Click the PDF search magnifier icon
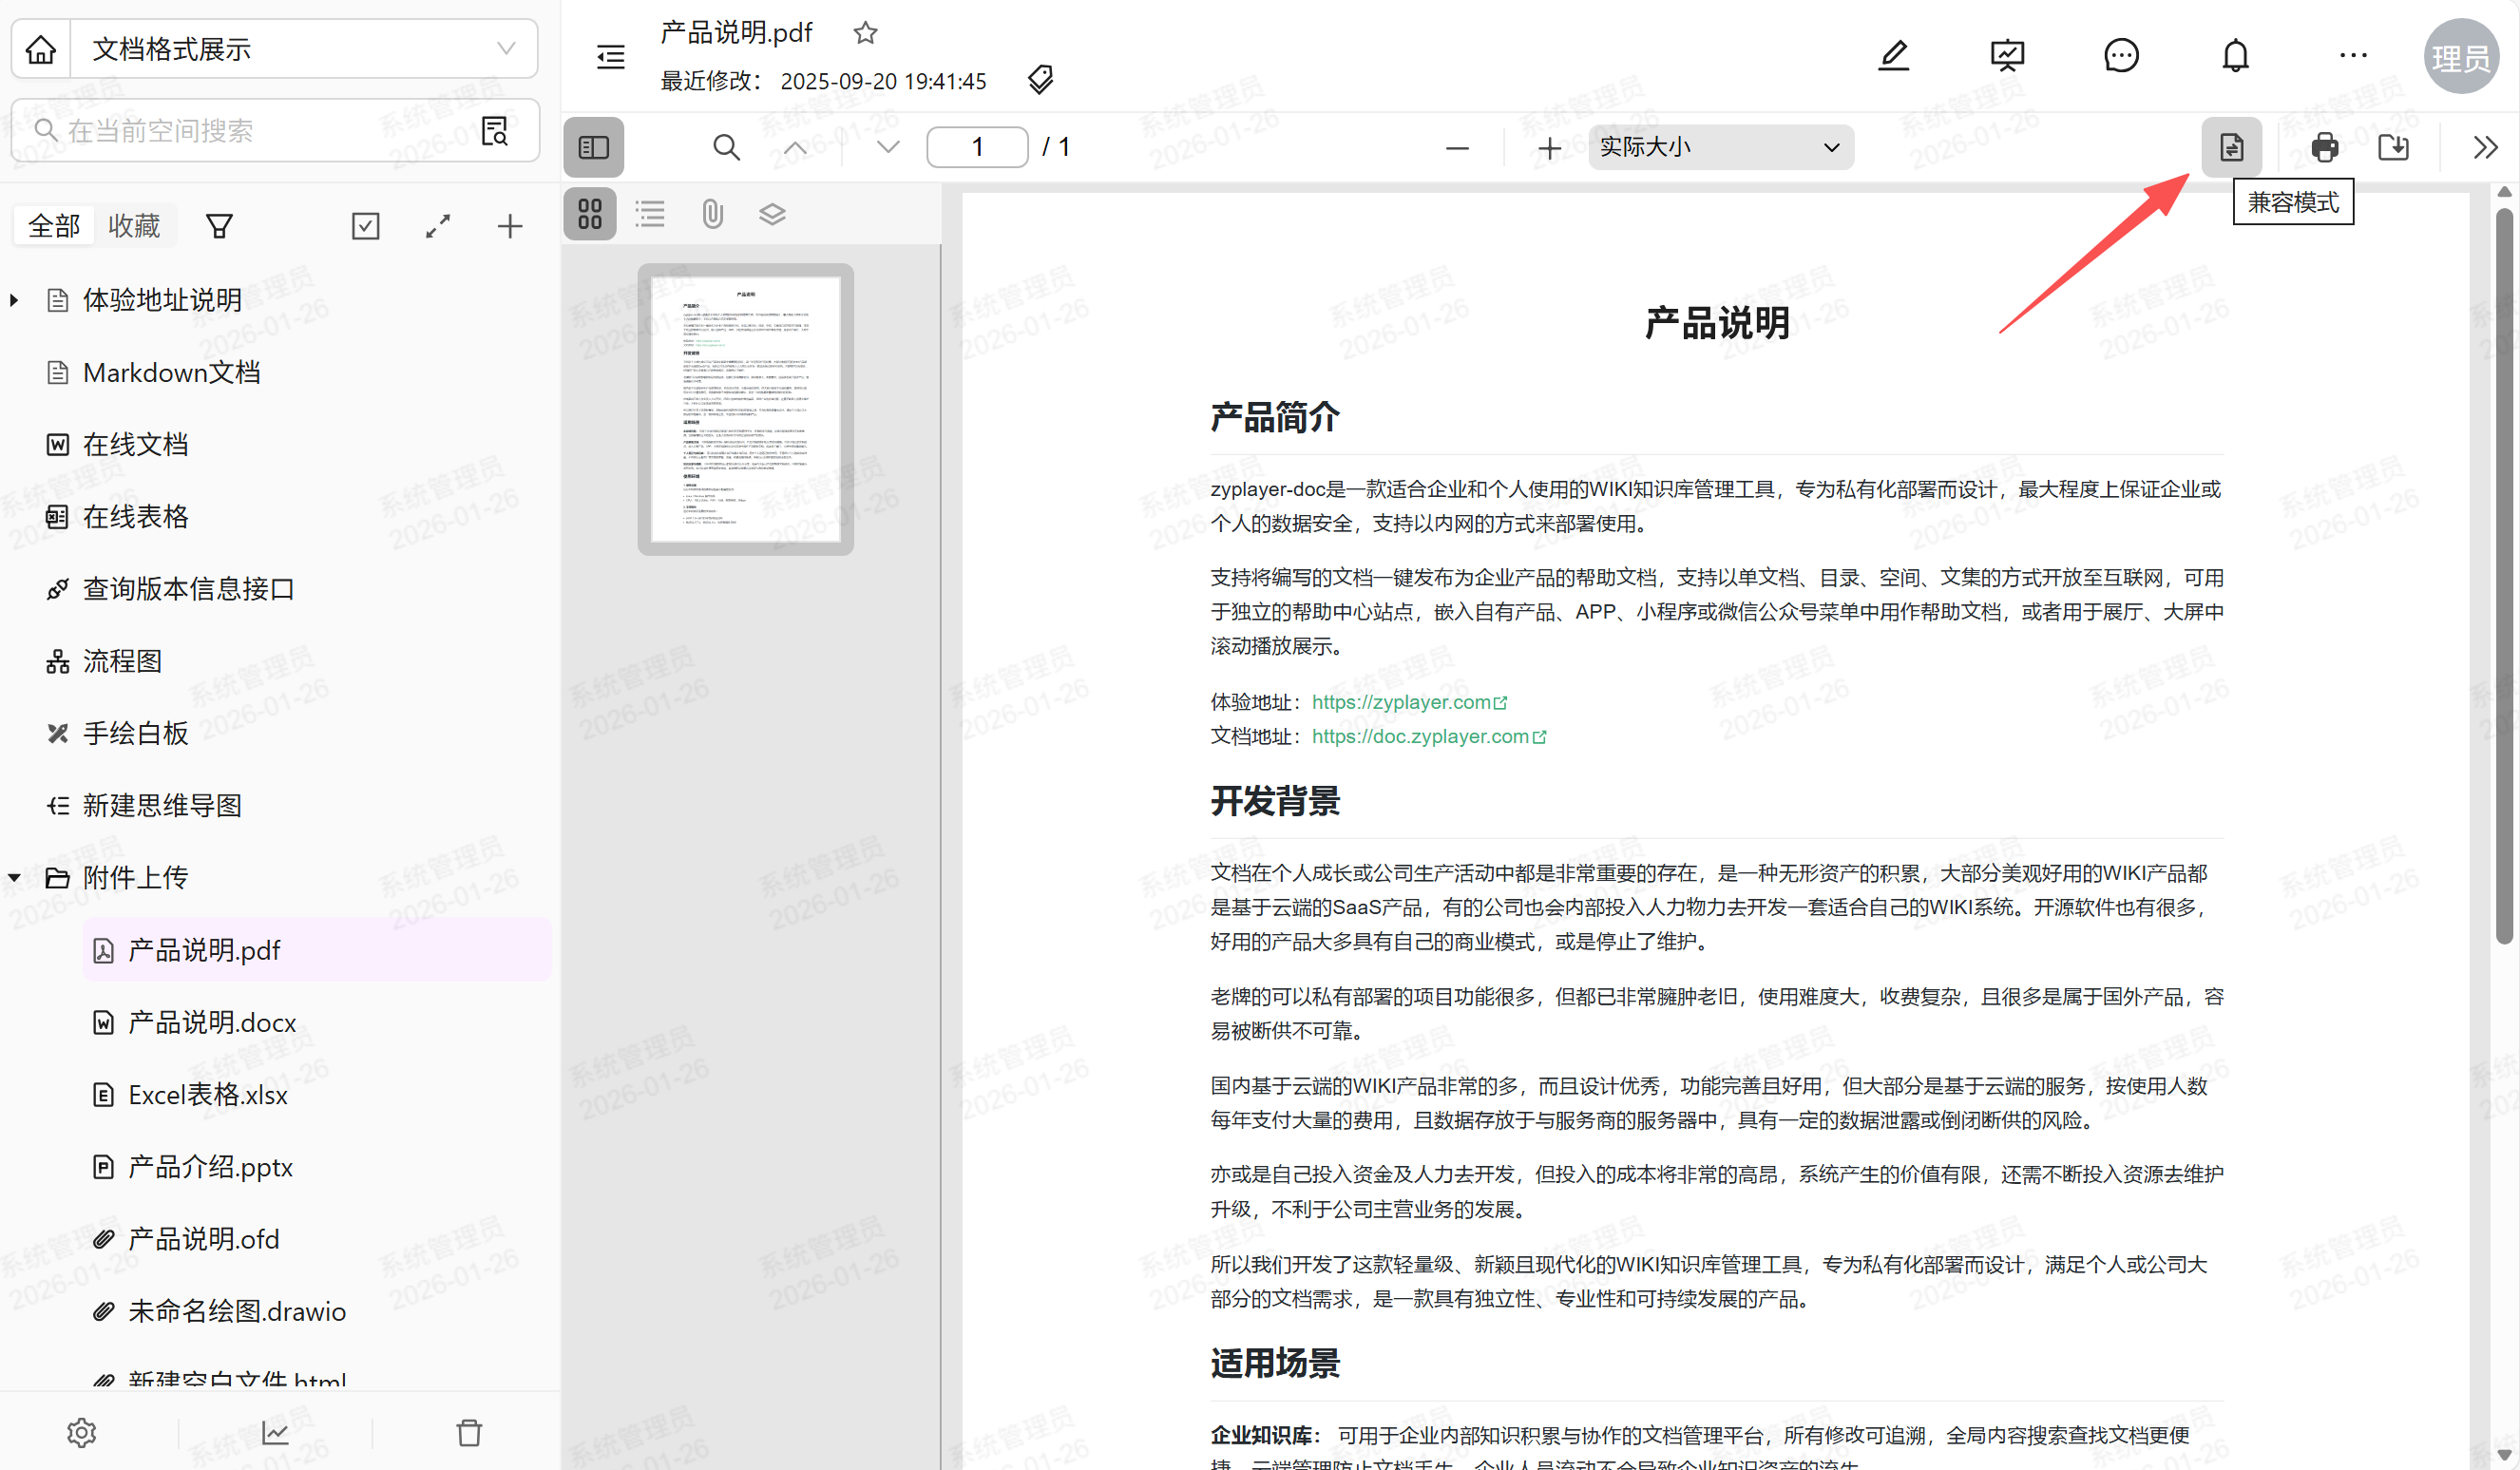Viewport: 2520px width, 1470px height. click(726, 148)
